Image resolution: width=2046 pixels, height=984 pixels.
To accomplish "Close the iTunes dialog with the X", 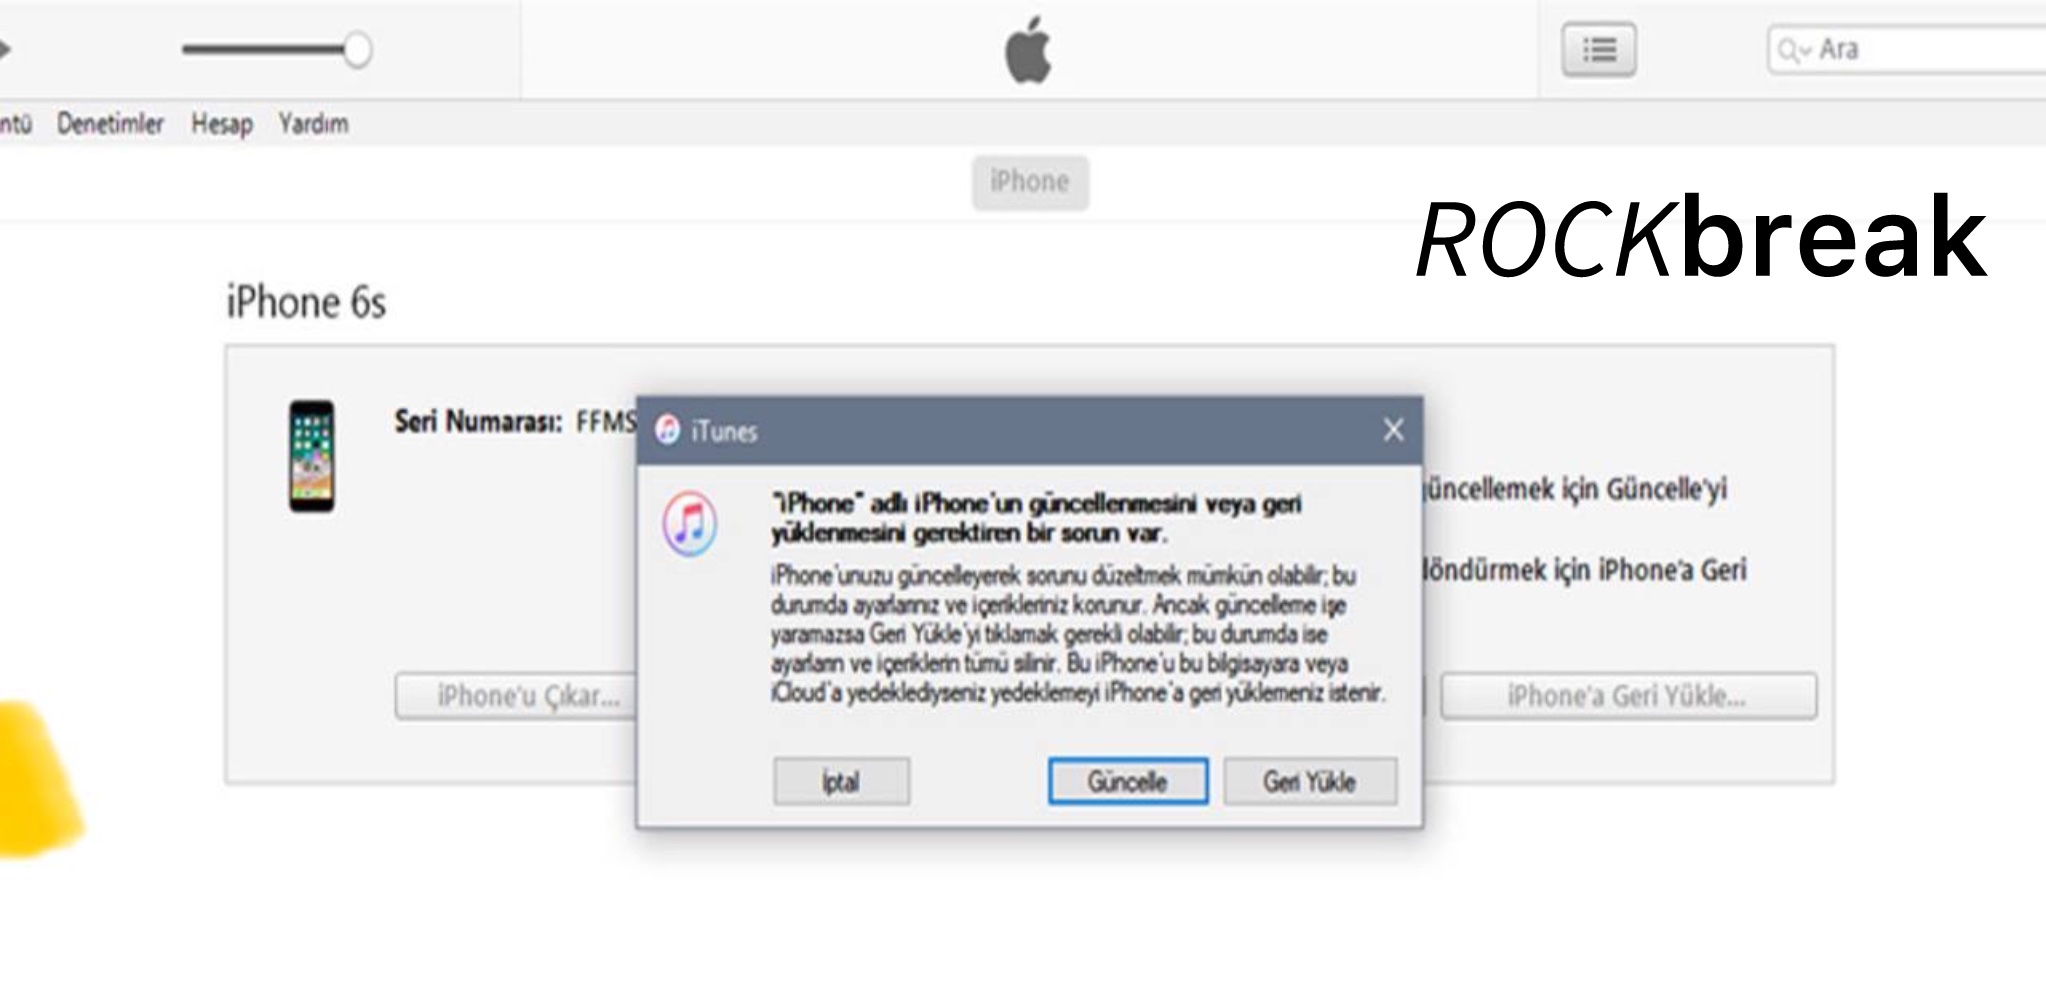I will 1393,430.
